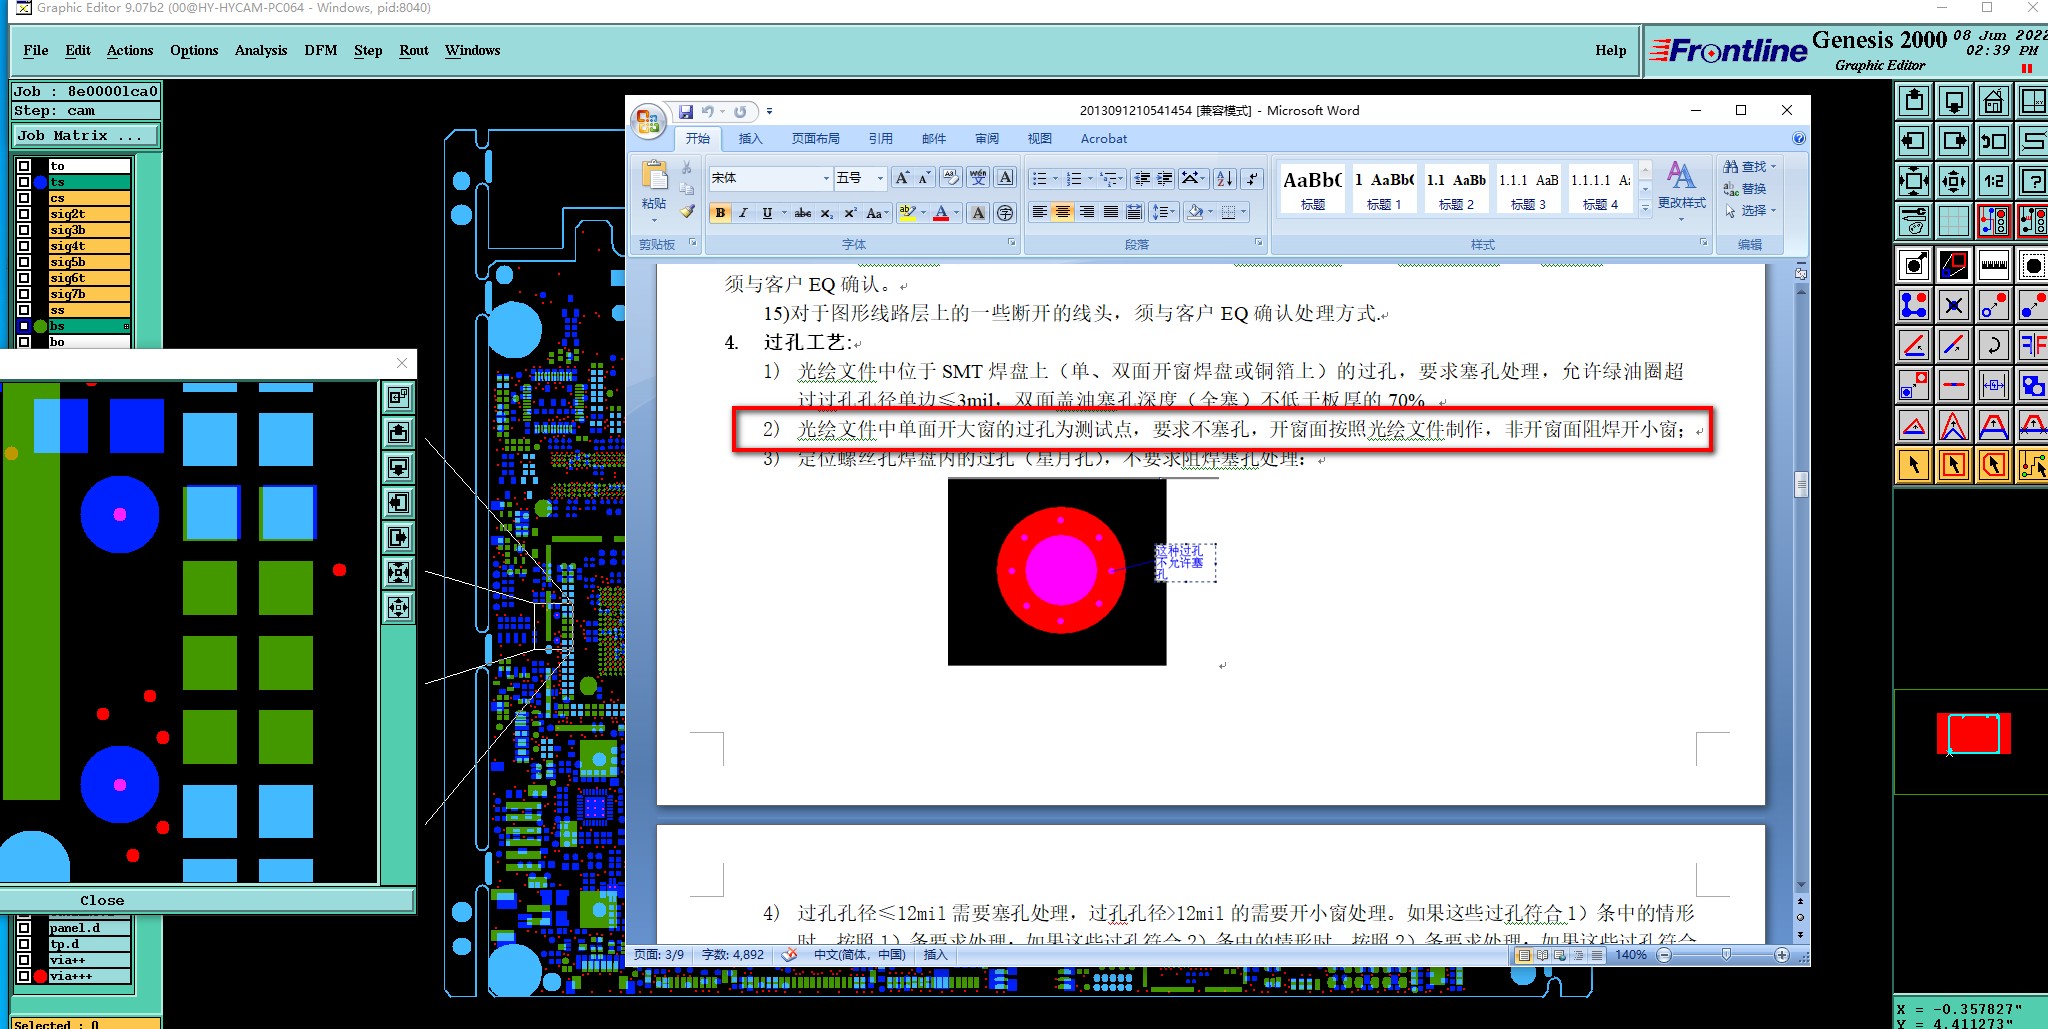This screenshot has width=2048, height=1029.
Task: Open the edit tools wrench and palette icon
Action: pyautogui.click(x=1914, y=221)
